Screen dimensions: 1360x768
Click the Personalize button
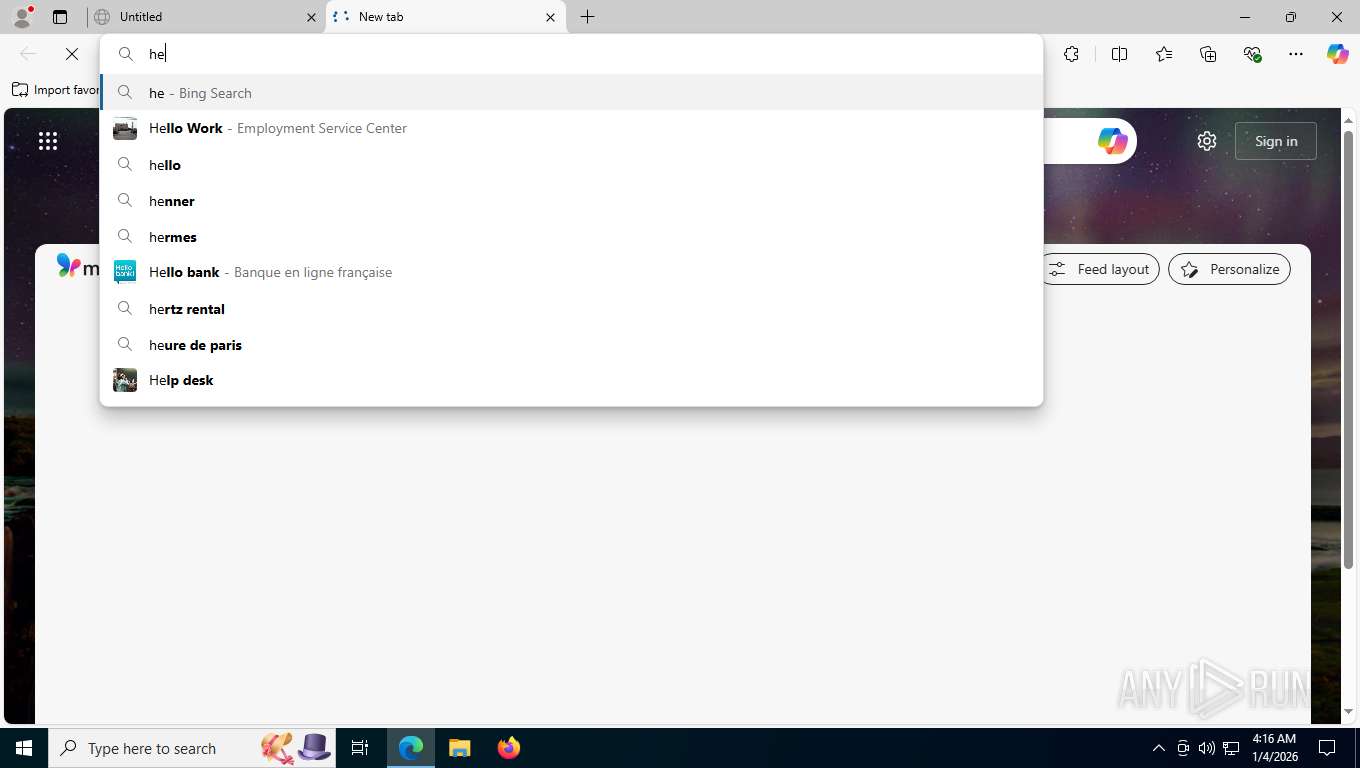point(1230,269)
